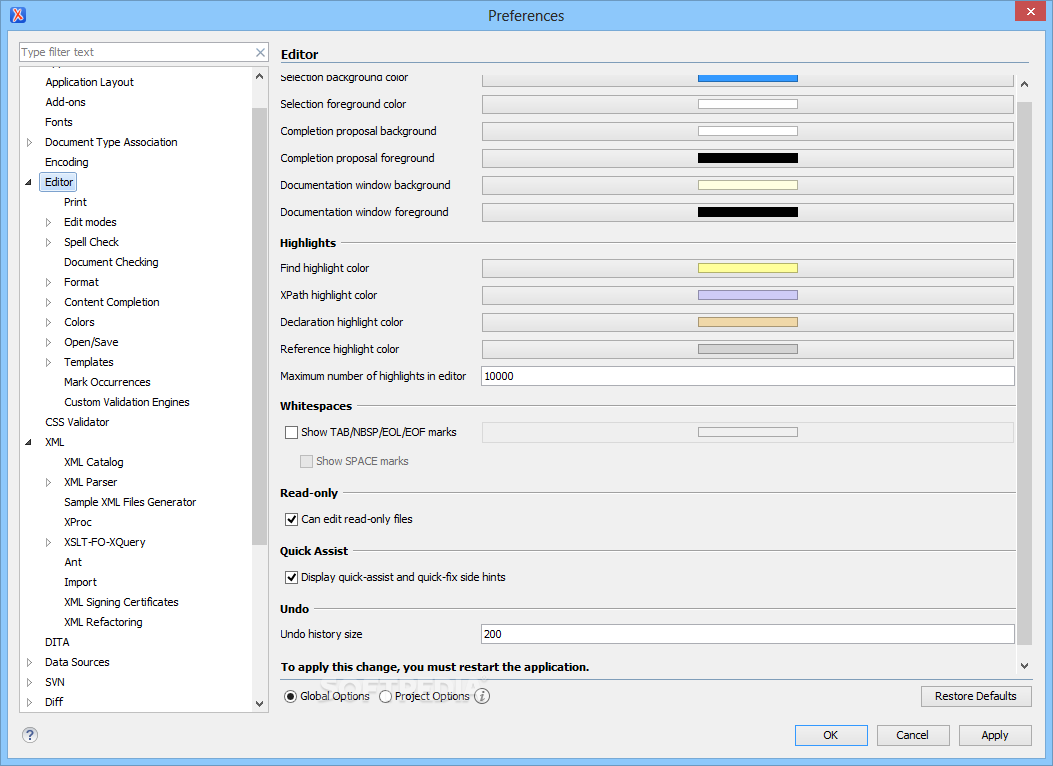1053x766 pixels.
Task: Select XProc preferences page
Action: 77,522
